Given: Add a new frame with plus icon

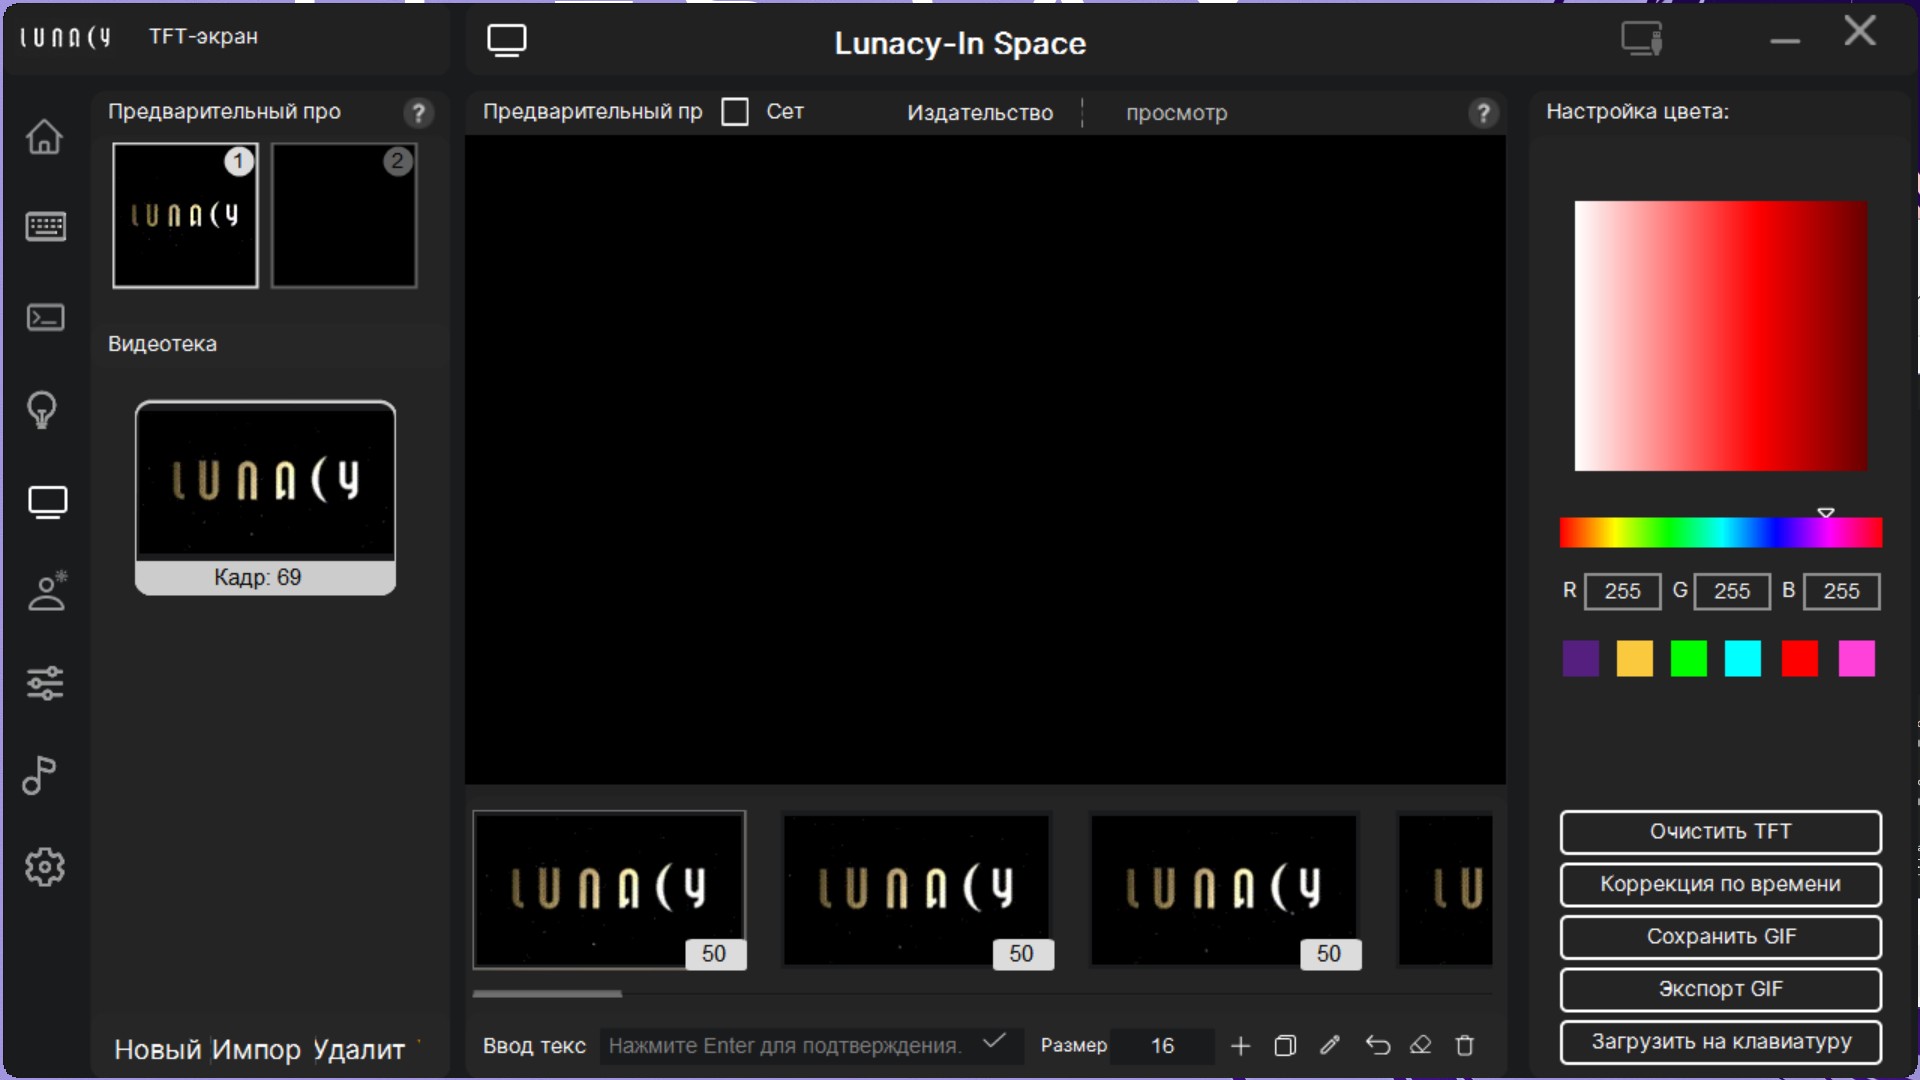Looking at the screenshot, I should [x=1240, y=1046].
